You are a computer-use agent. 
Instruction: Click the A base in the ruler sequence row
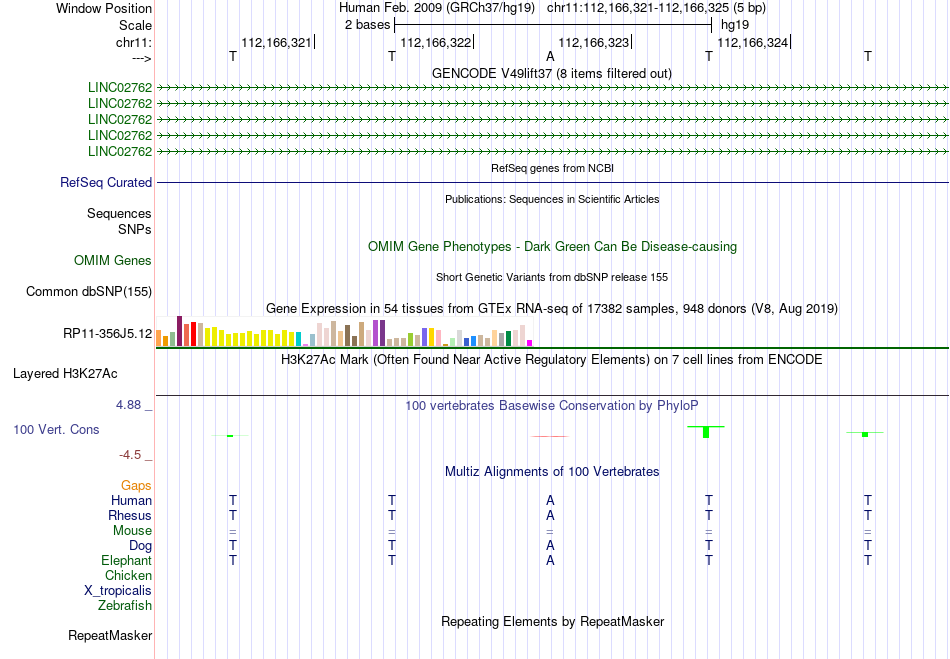(x=550, y=56)
